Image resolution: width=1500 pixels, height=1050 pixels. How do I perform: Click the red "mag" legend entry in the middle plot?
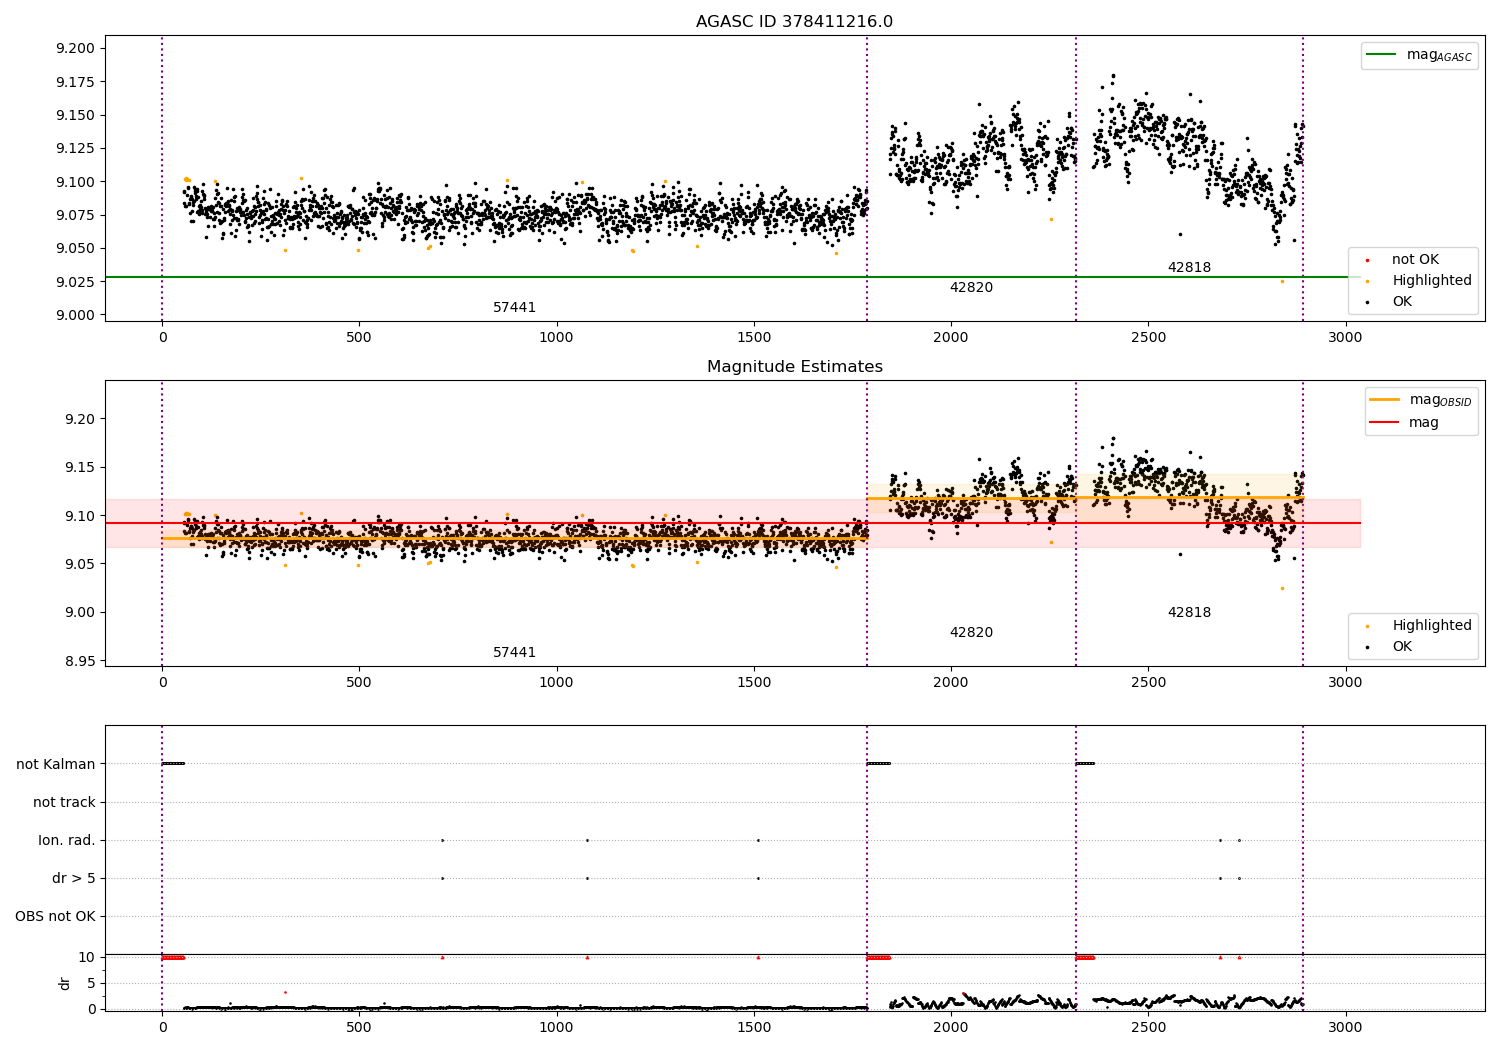pyautogui.click(x=1404, y=423)
